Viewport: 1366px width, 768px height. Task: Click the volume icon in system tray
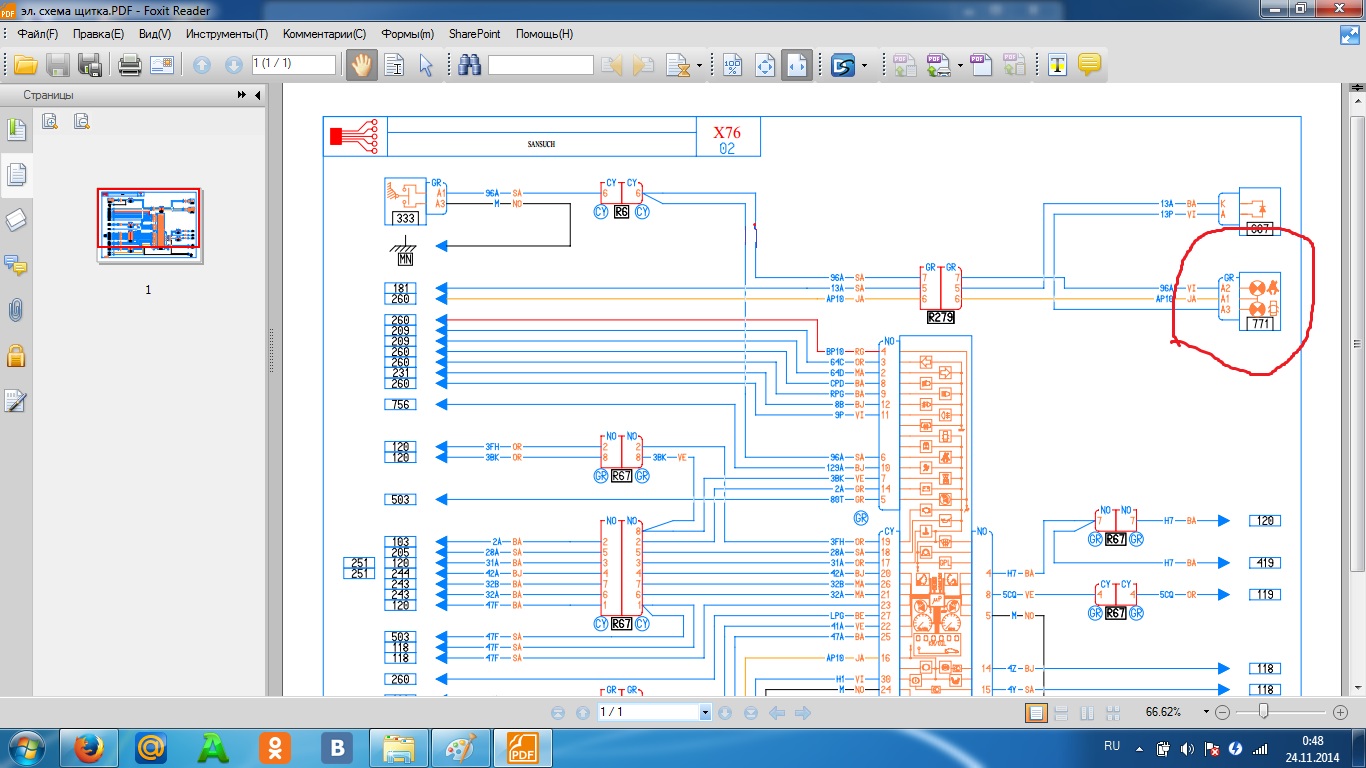coord(1187,748)
